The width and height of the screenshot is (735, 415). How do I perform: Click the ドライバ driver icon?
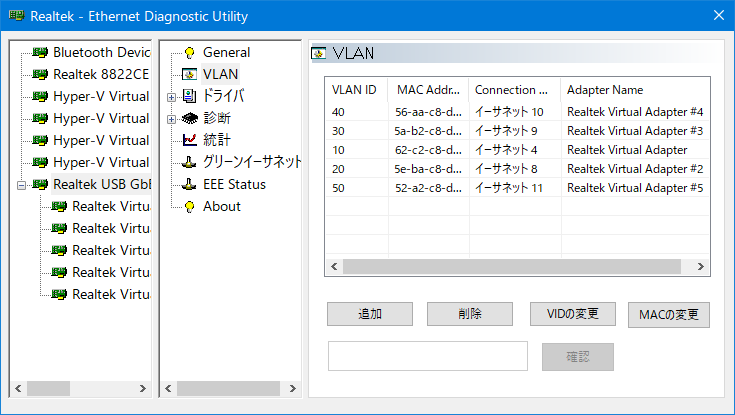point(189,96)
